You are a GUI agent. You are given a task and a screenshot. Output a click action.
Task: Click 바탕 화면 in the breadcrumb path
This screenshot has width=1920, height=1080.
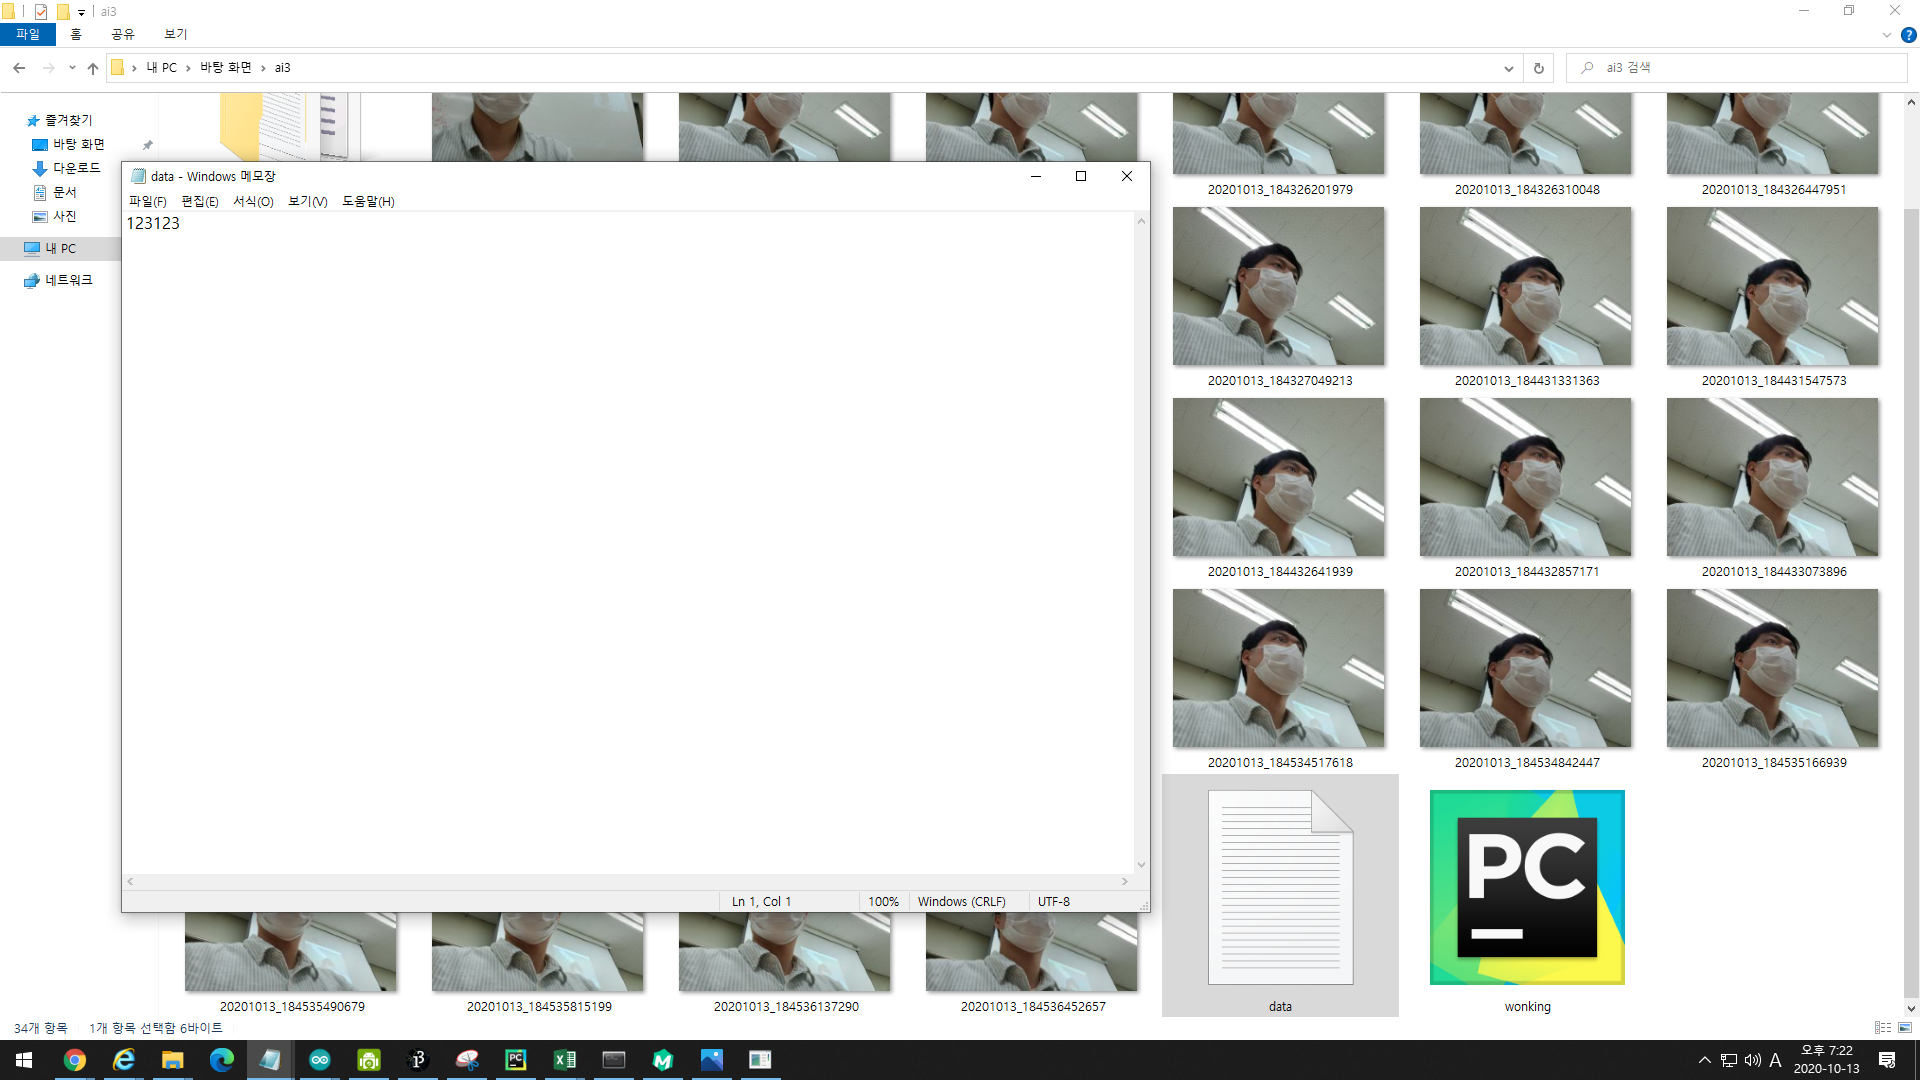[x=225, y=68]
